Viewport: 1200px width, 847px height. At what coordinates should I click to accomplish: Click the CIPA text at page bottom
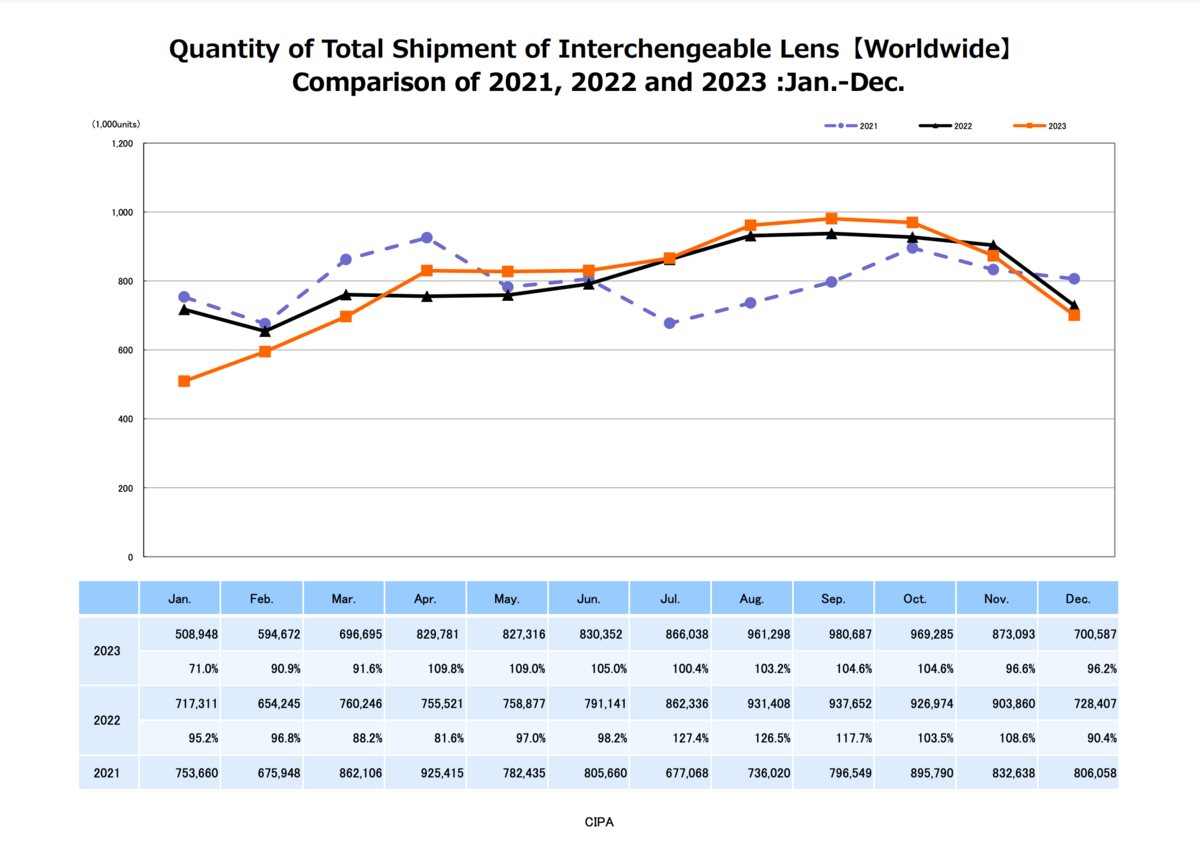pos(600,821)
